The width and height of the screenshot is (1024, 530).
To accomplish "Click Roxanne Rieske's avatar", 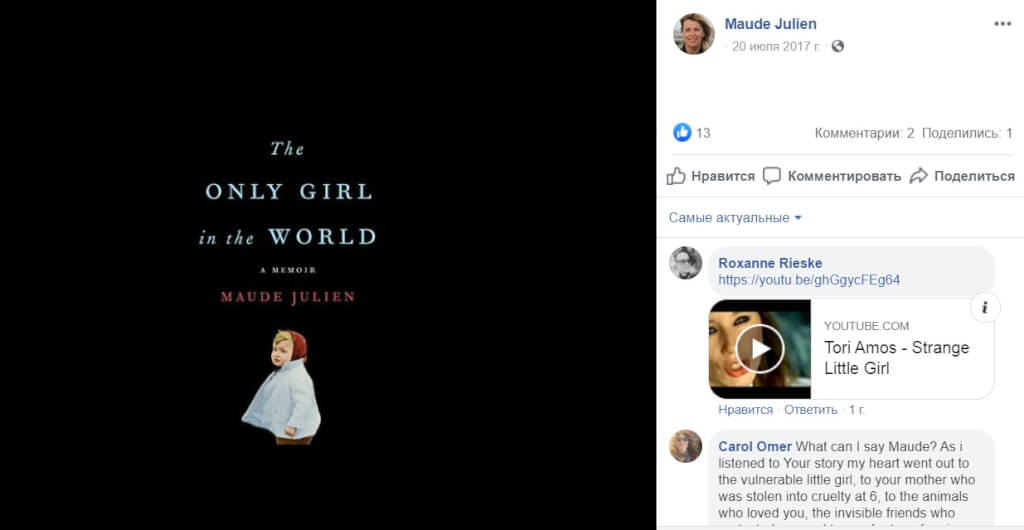I will coord(686,263).
